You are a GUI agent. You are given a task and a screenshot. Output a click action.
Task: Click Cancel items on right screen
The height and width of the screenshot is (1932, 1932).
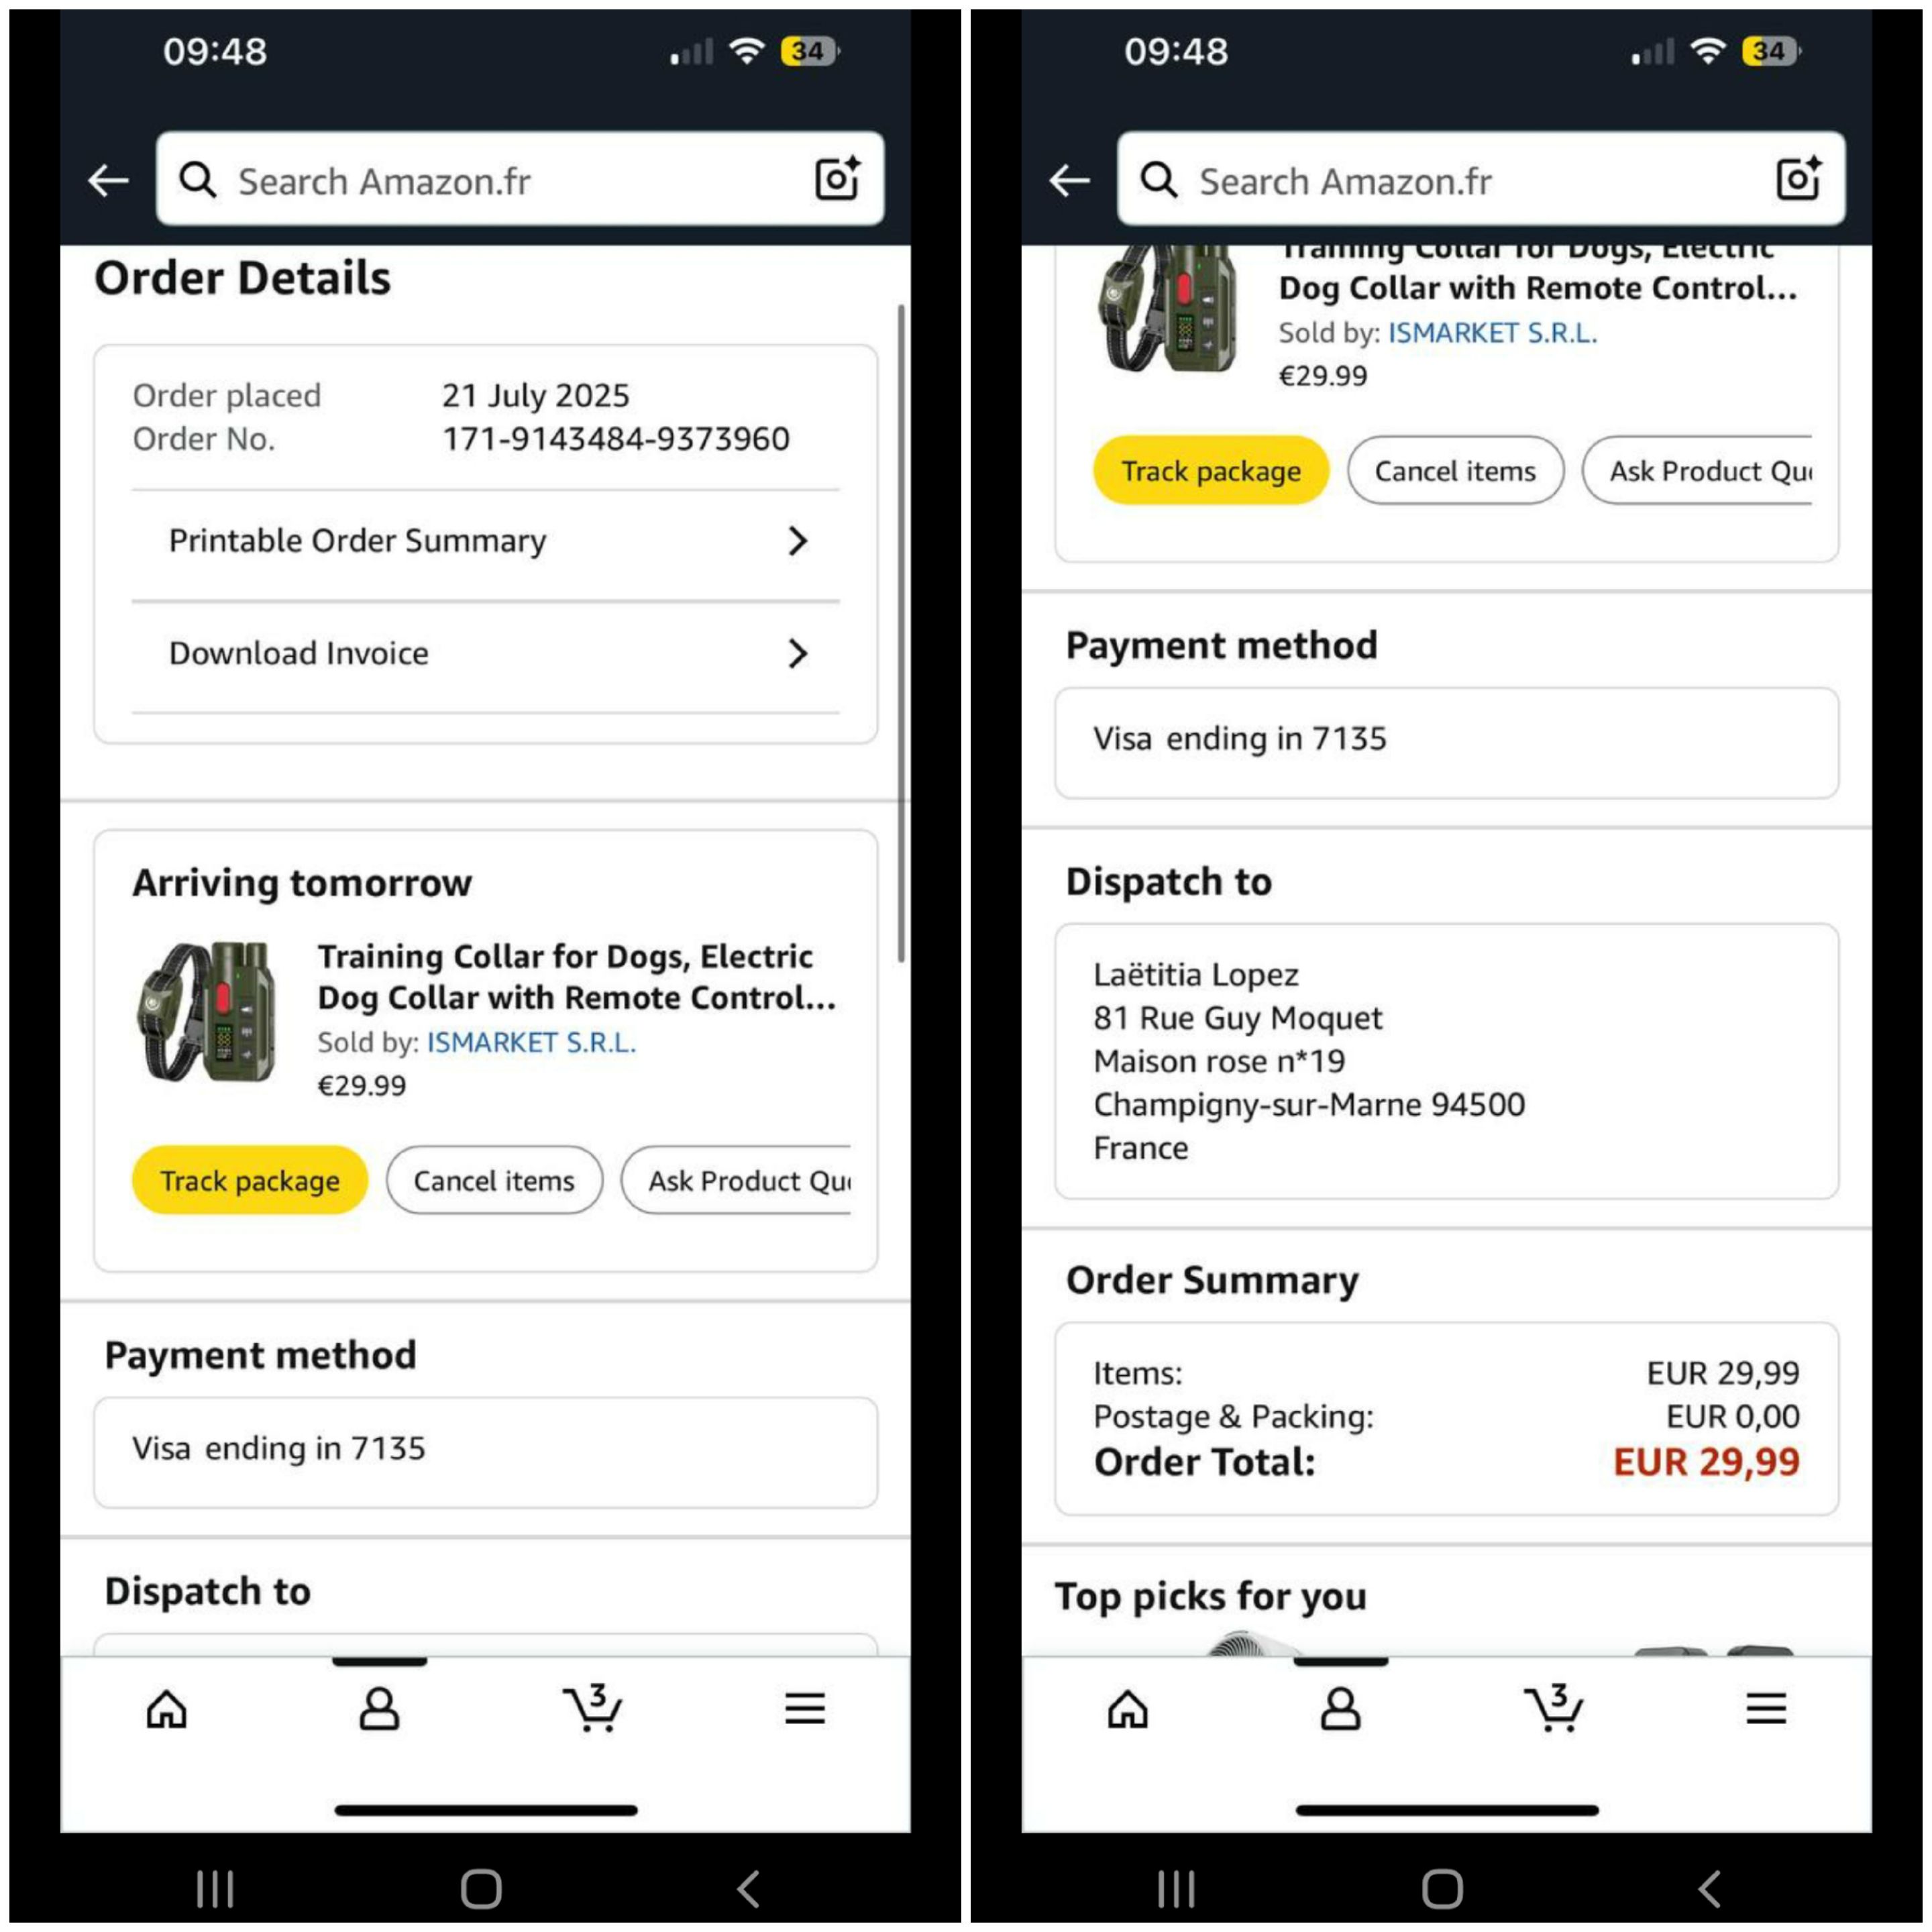pos(1455,470)
